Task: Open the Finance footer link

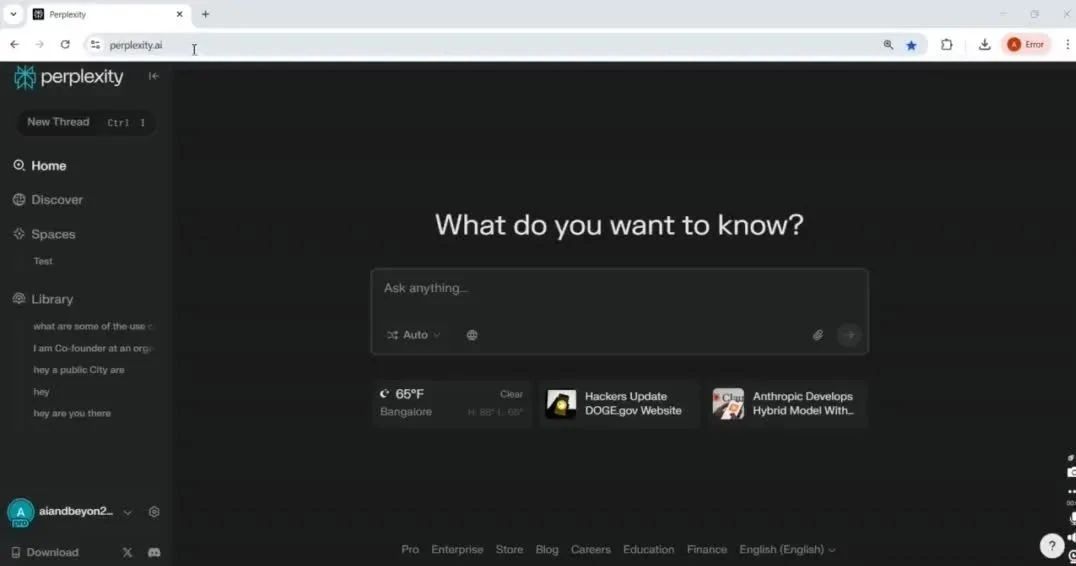Action: tap(707, 550)
